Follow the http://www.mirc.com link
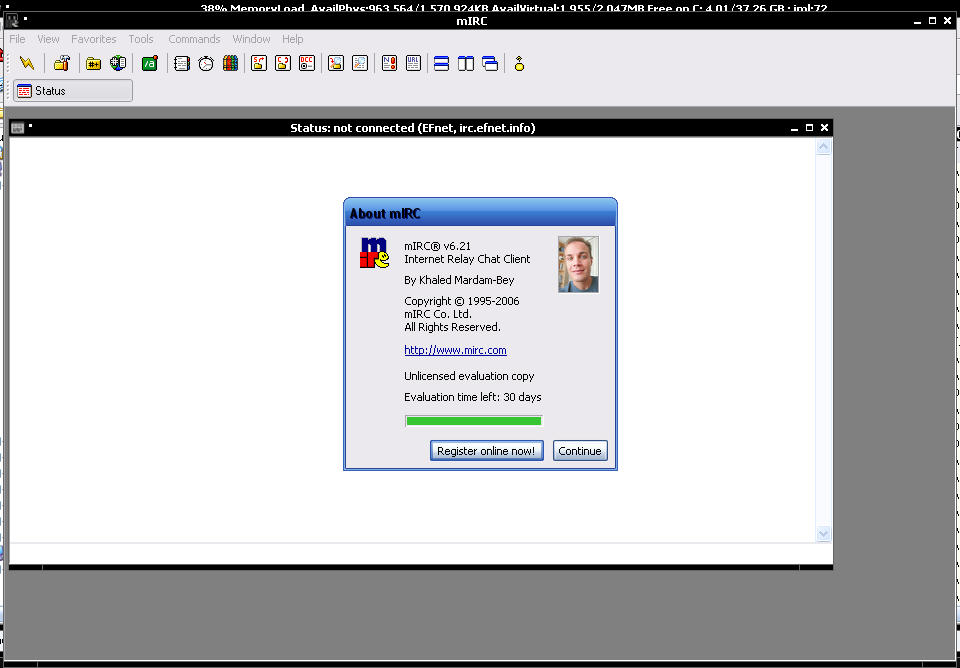Viewport: 960px width, 668px height. (x=455, y=350)
